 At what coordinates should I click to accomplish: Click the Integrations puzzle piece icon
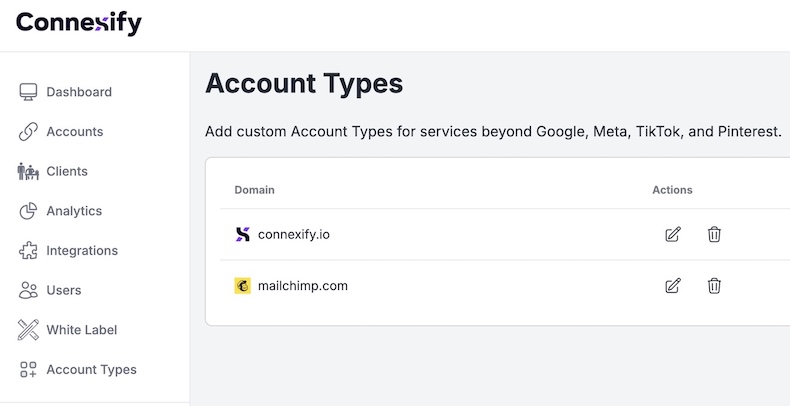[x=28, y=251]
